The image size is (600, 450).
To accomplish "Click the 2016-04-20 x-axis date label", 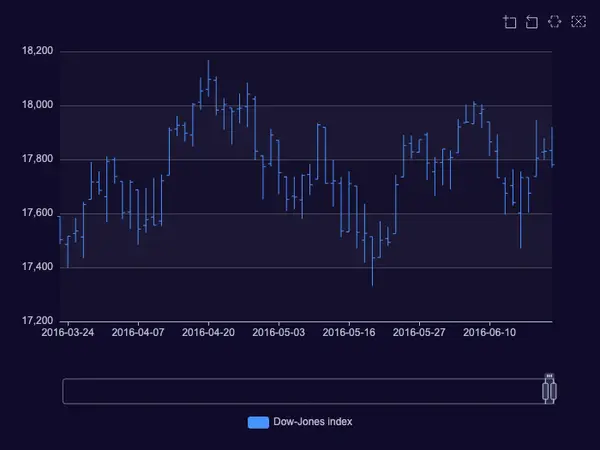I will point(208,332).
